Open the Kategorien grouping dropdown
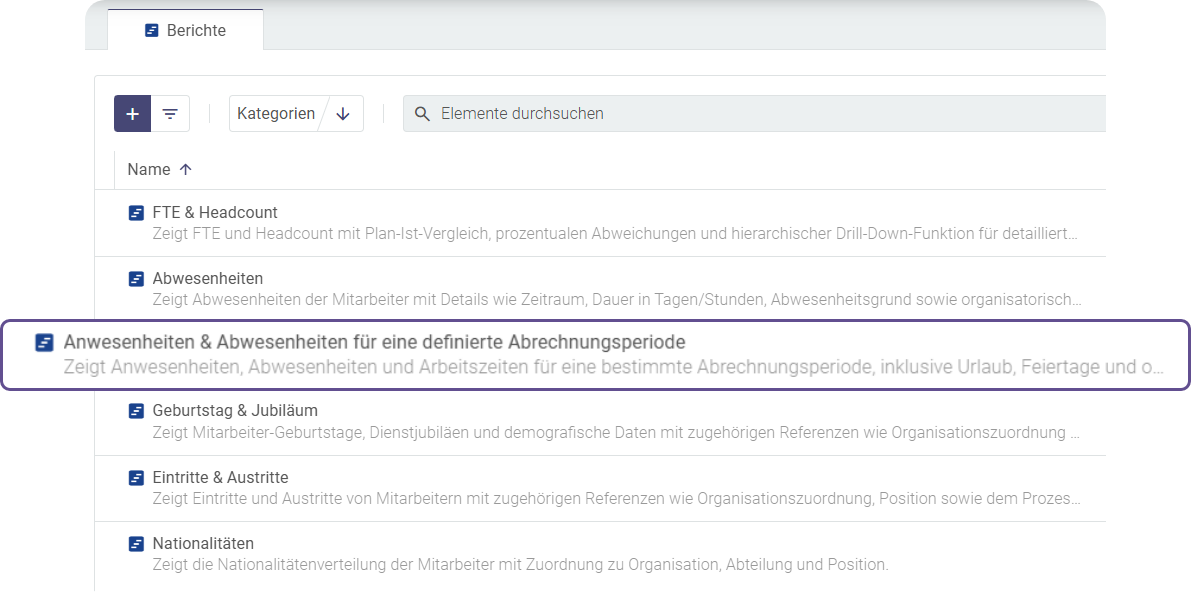The width and height of the screenshot is (1191, 594). tap(275, 114)
